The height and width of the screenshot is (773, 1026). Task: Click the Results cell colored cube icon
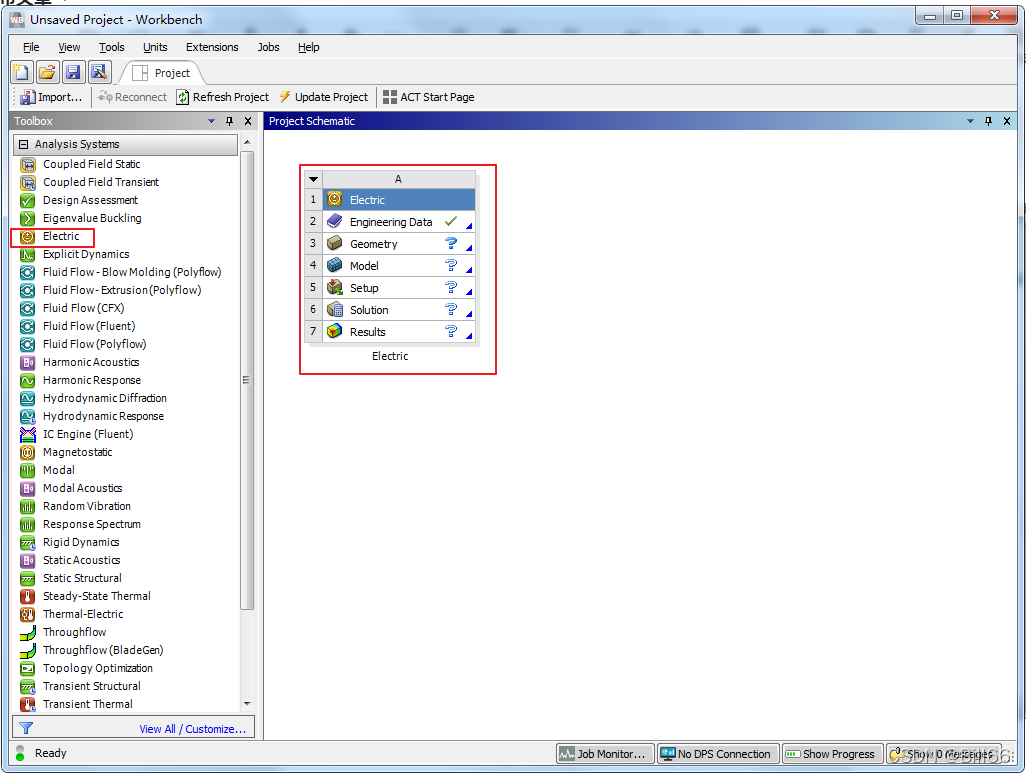click(334, 331)
